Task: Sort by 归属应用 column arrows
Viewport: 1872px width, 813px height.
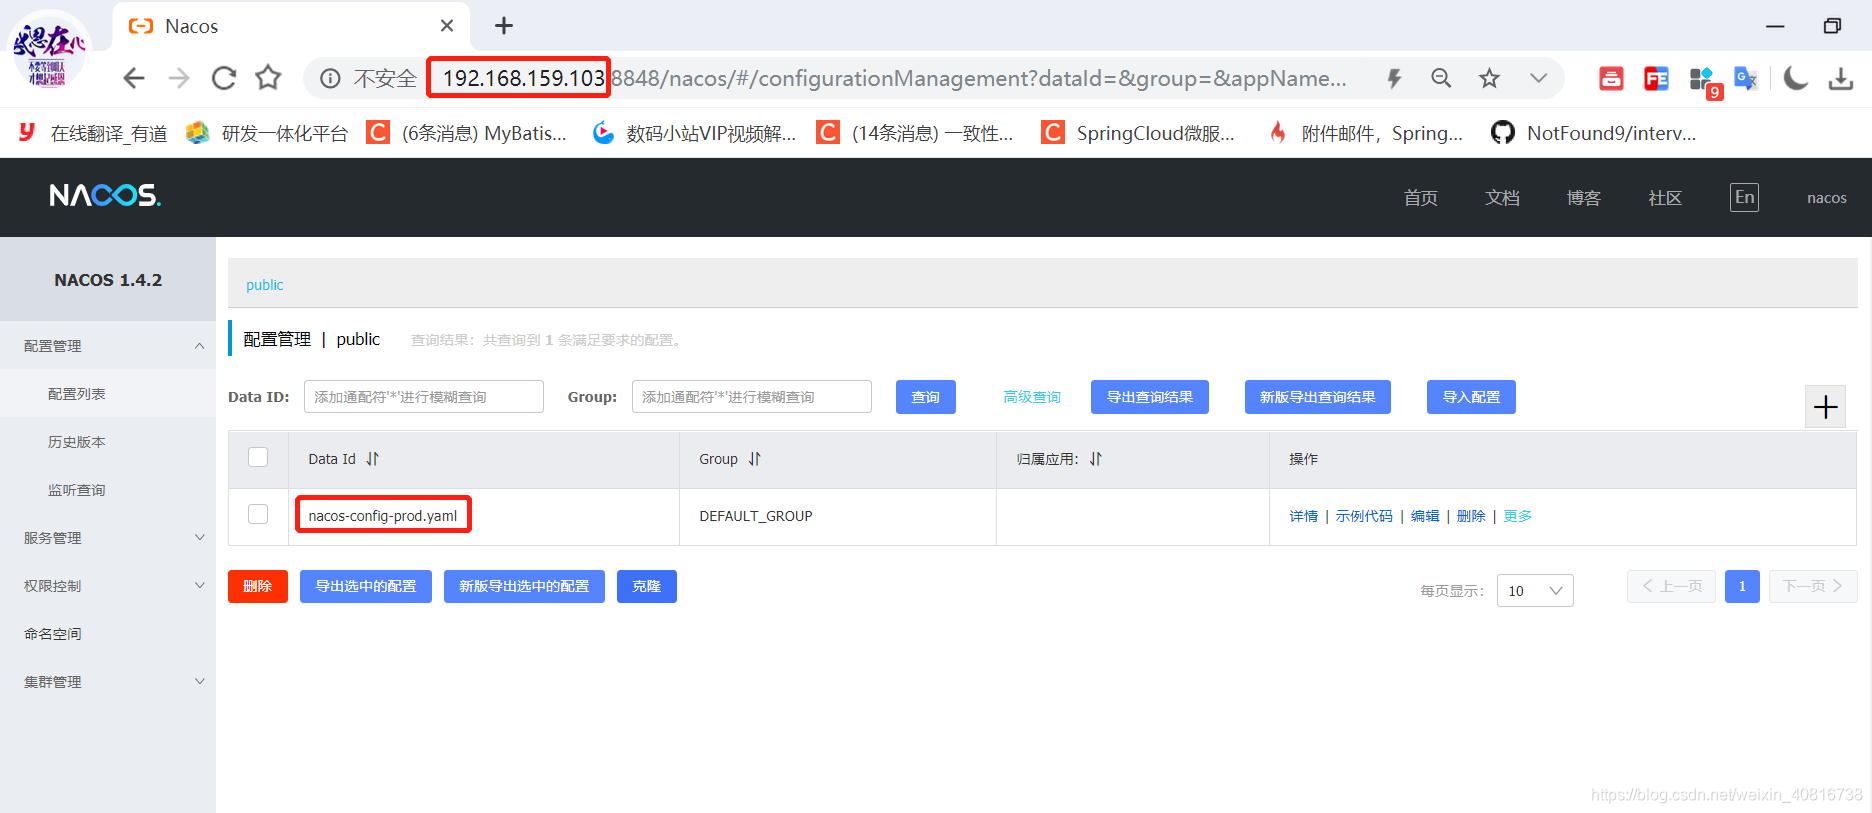Action: click(x=1096, y=459)
